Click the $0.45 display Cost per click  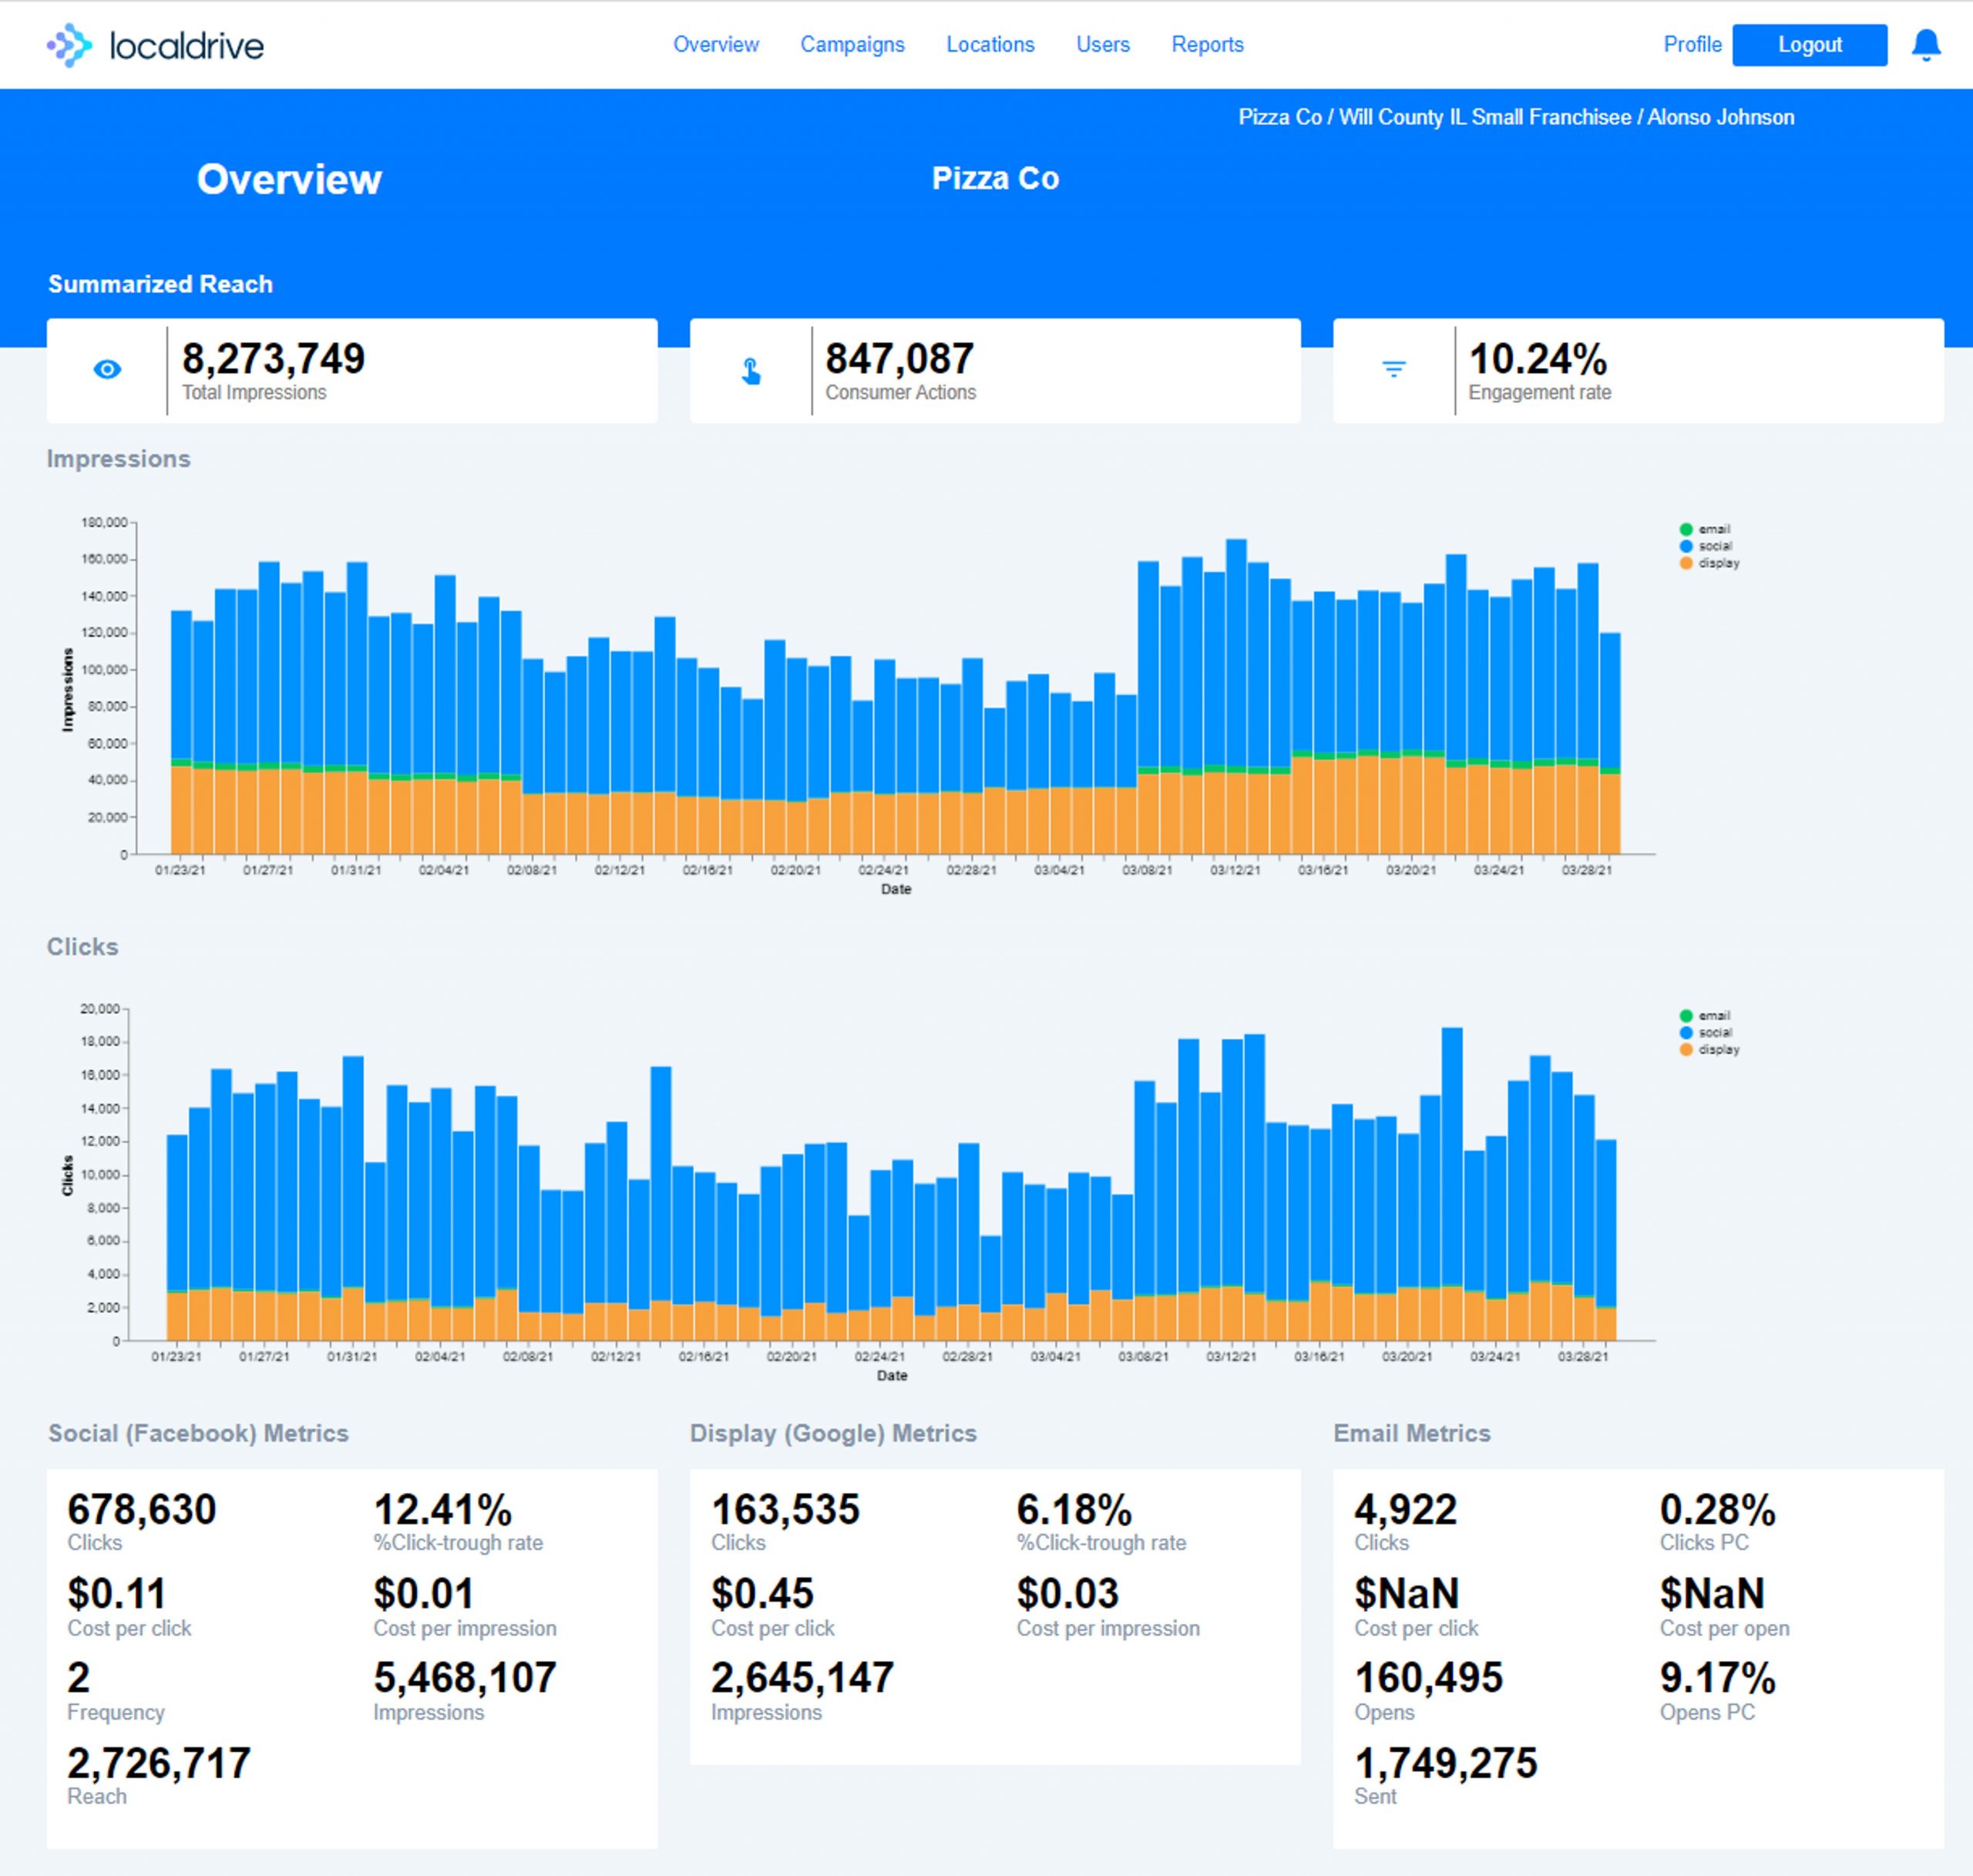click(x=762, y=1593)
